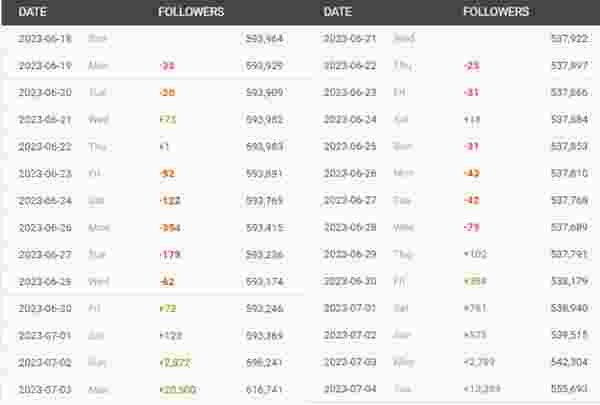This screenshot has height=405, width=600.
Task: Click the -122 follower change value
Action: 170,201
